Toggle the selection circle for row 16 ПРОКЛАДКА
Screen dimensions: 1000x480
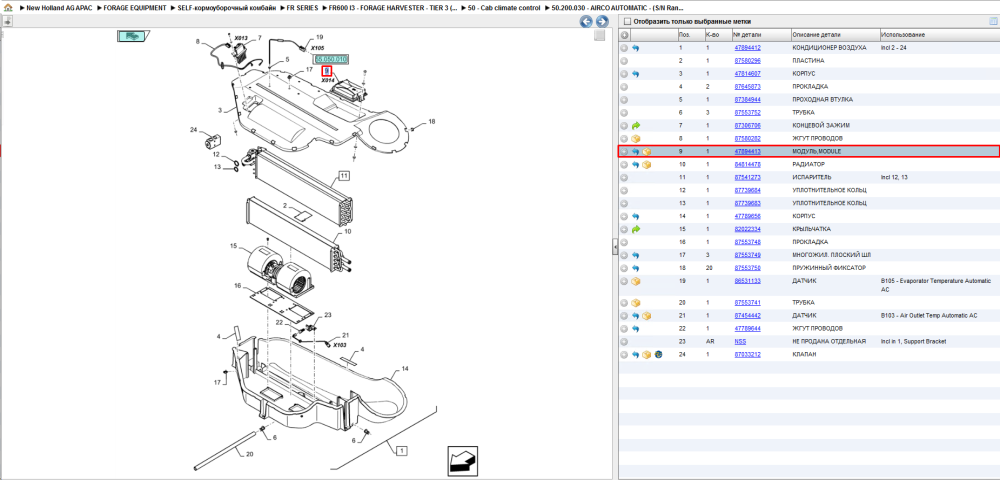624,242
